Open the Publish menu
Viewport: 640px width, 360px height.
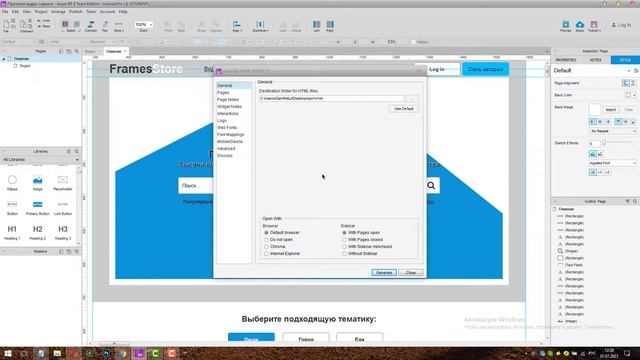76,12
